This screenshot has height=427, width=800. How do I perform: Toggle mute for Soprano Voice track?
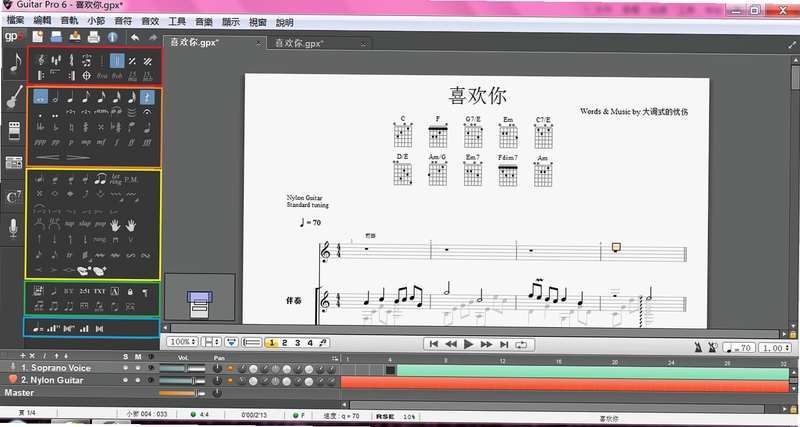[138, 367]
